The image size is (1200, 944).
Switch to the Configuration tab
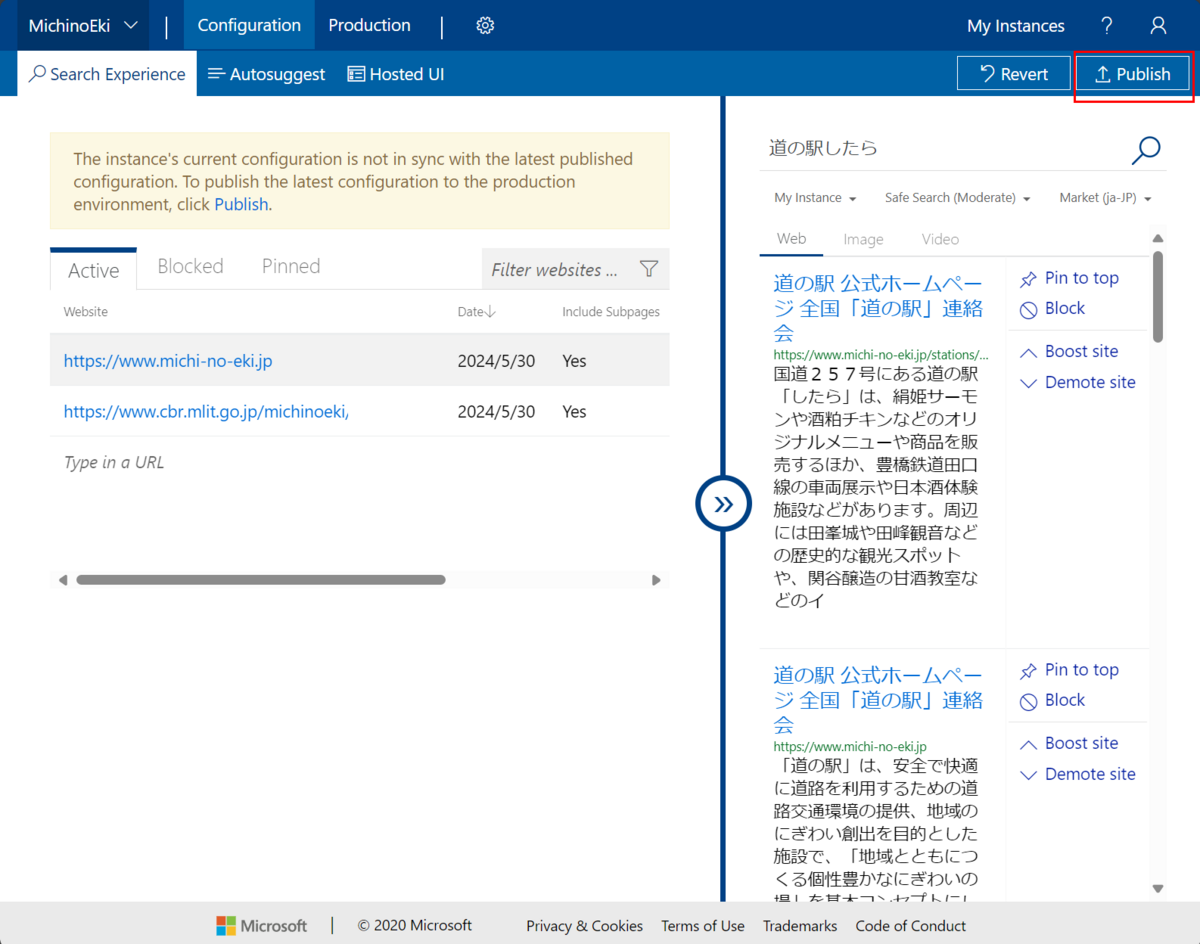point(249,26)
